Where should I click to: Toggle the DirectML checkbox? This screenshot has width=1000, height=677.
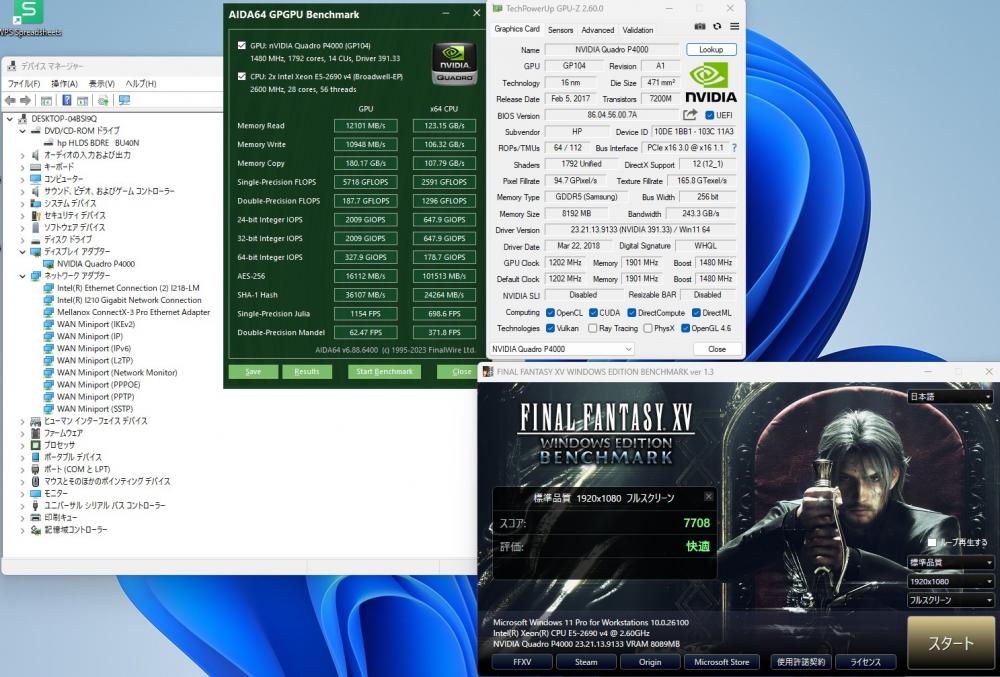pos(696,313)
